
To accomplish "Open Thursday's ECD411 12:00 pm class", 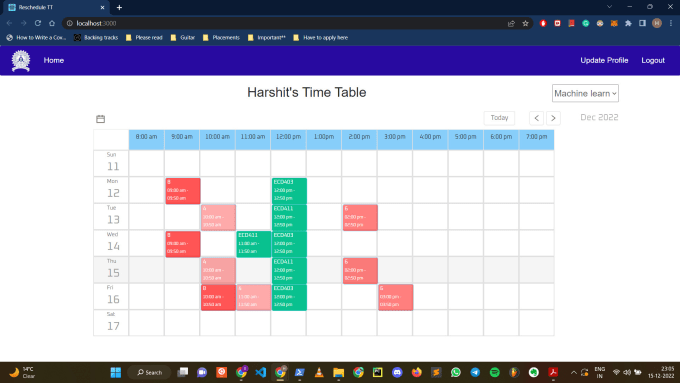I will coord(289,270).
